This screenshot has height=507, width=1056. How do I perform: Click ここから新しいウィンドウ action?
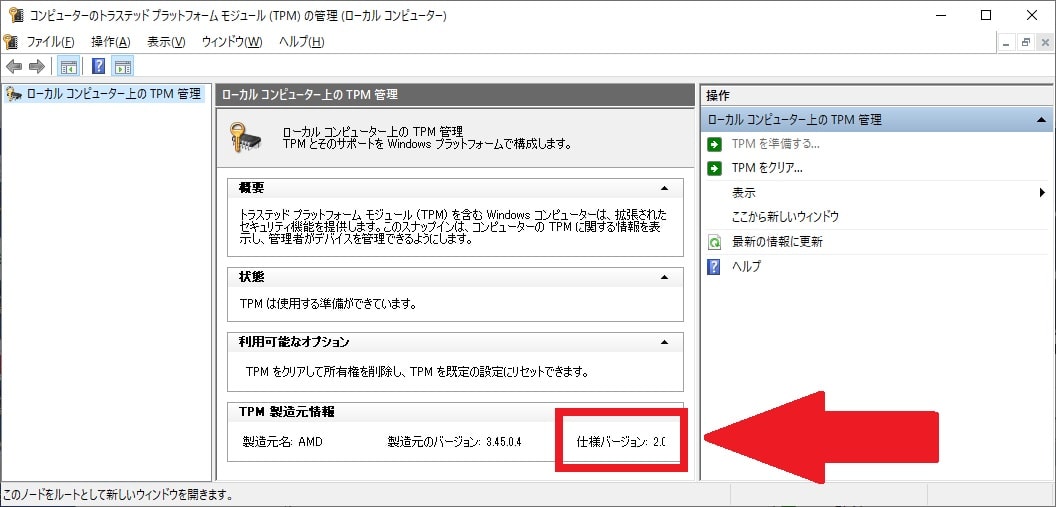[785, 217]
